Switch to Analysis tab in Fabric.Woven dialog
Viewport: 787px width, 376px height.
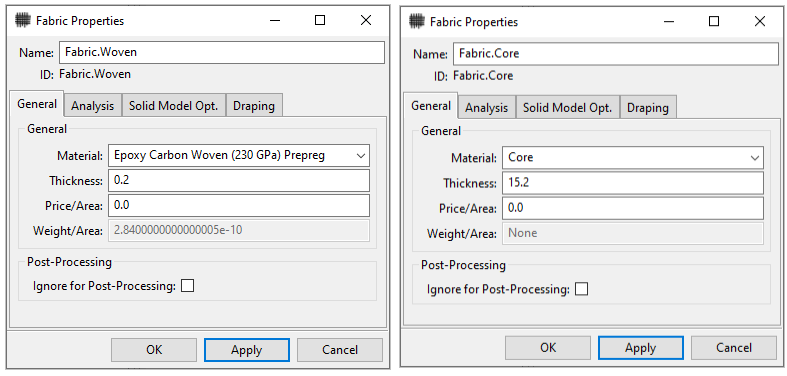click(93, 106)
